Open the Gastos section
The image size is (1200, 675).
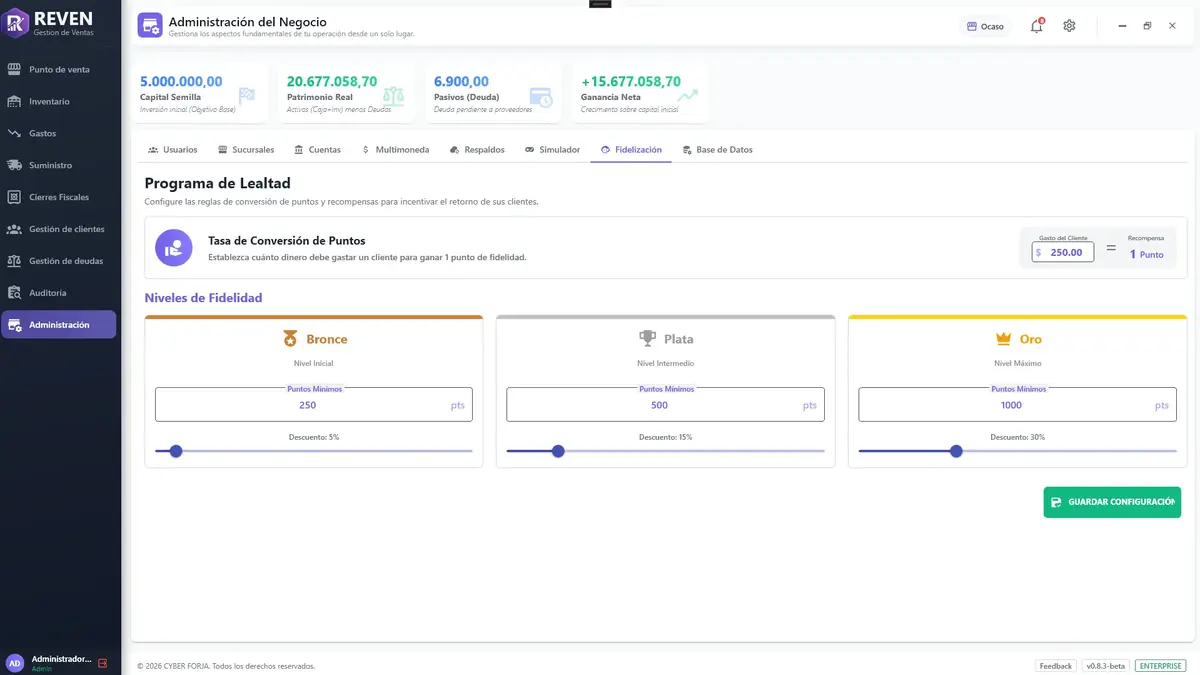(x=59, y=133)
